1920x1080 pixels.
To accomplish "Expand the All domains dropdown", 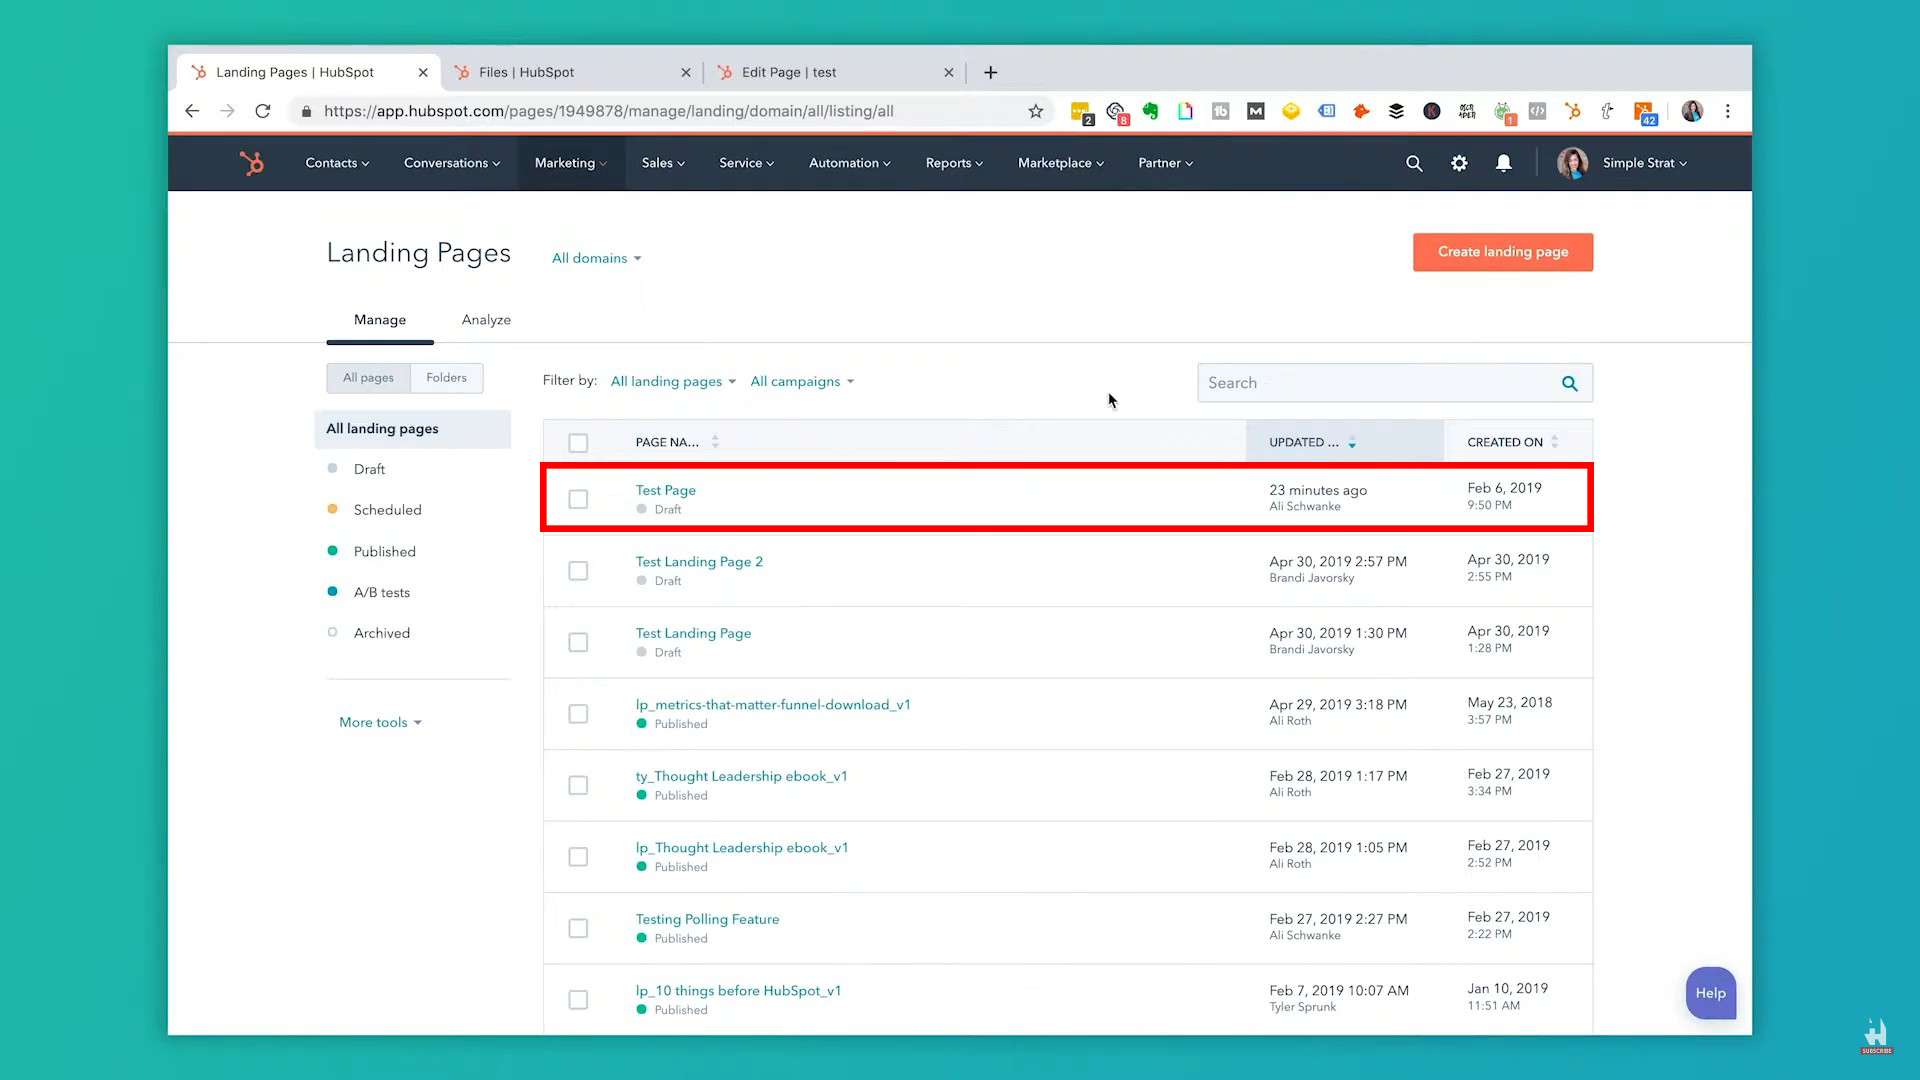I will pyautogui.click(x=597, y=258).
